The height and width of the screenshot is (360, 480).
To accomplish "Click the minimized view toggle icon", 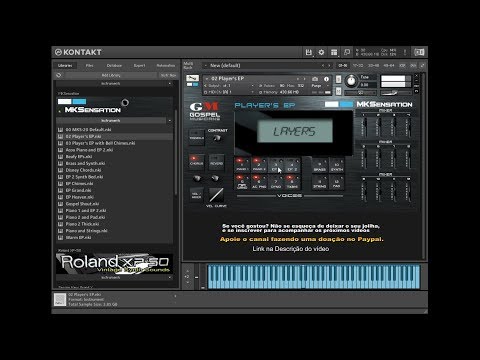I will click(x=347, y=52).
